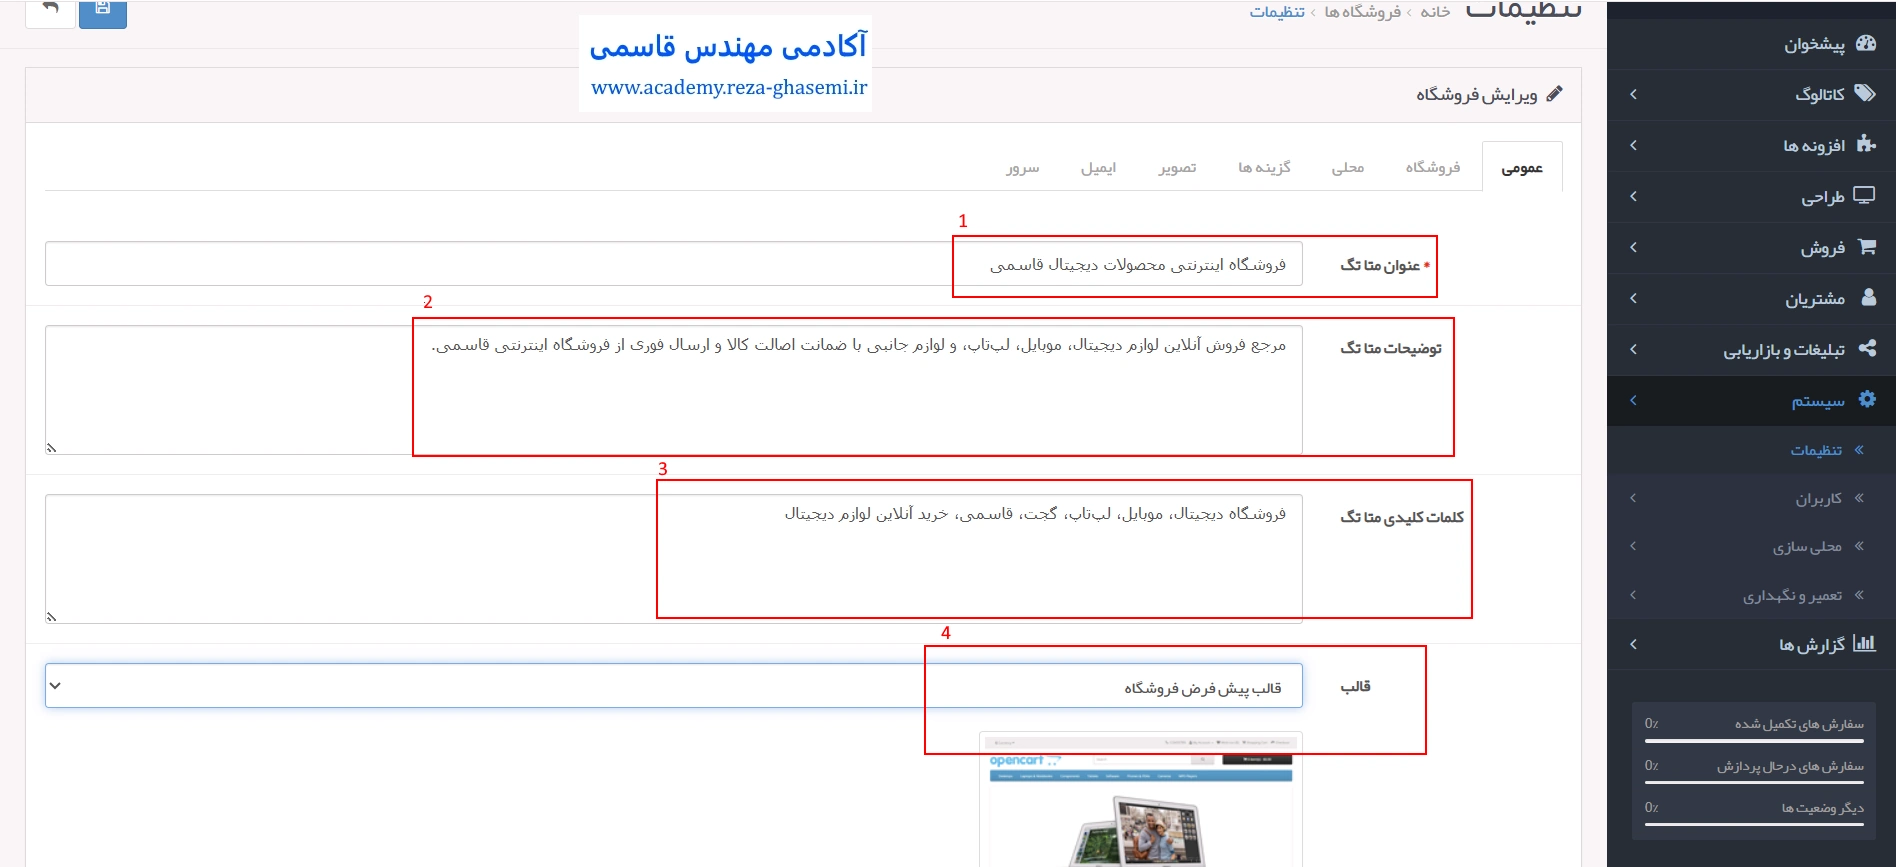
Task: Click the فروش shopping cart icon
Action: point(1866,246)
